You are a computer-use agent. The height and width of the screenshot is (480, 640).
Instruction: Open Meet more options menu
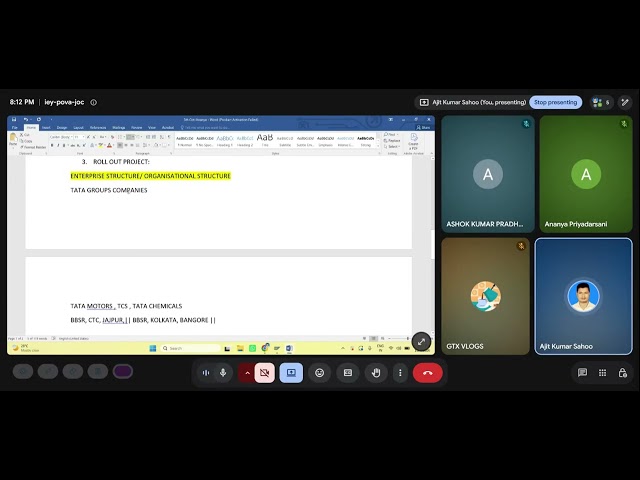(400, 373)
